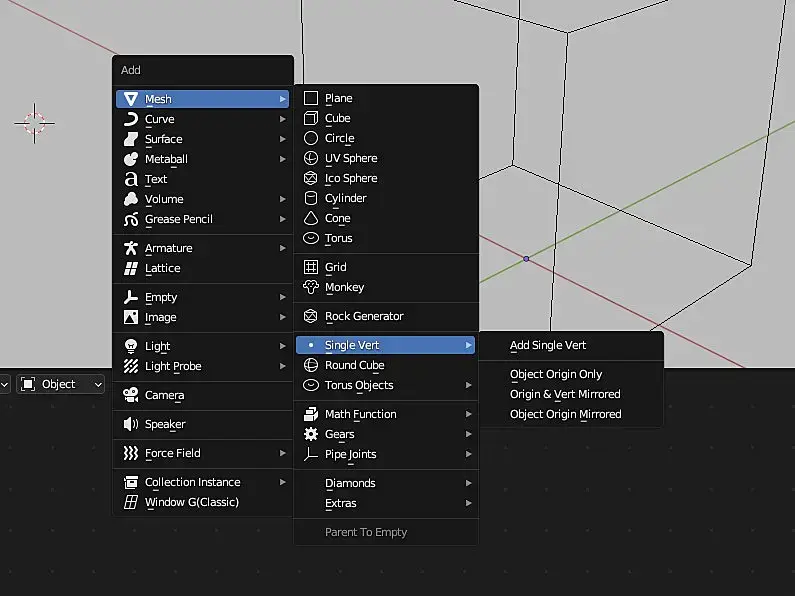Choose Origin & Vert Mirrored
795x596 pixels.
(x=571, y=394)
